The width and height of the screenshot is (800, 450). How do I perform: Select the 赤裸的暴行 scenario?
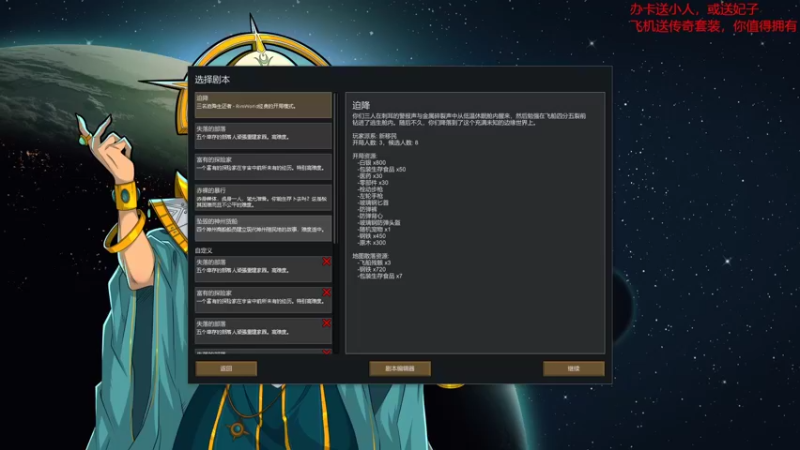coord(263,198)
